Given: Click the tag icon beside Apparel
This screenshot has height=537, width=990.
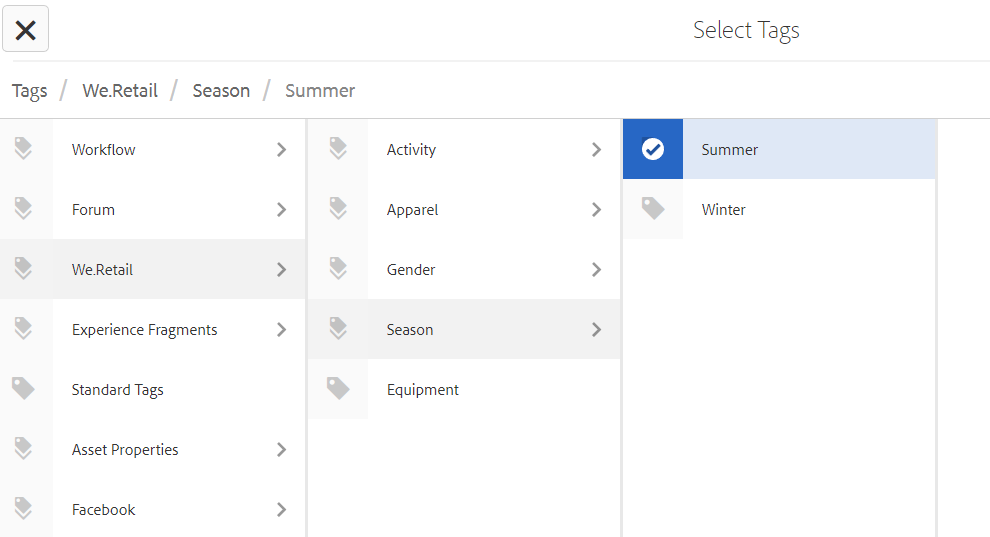Looking at the screenshot, I should click(x=338, y=209).
